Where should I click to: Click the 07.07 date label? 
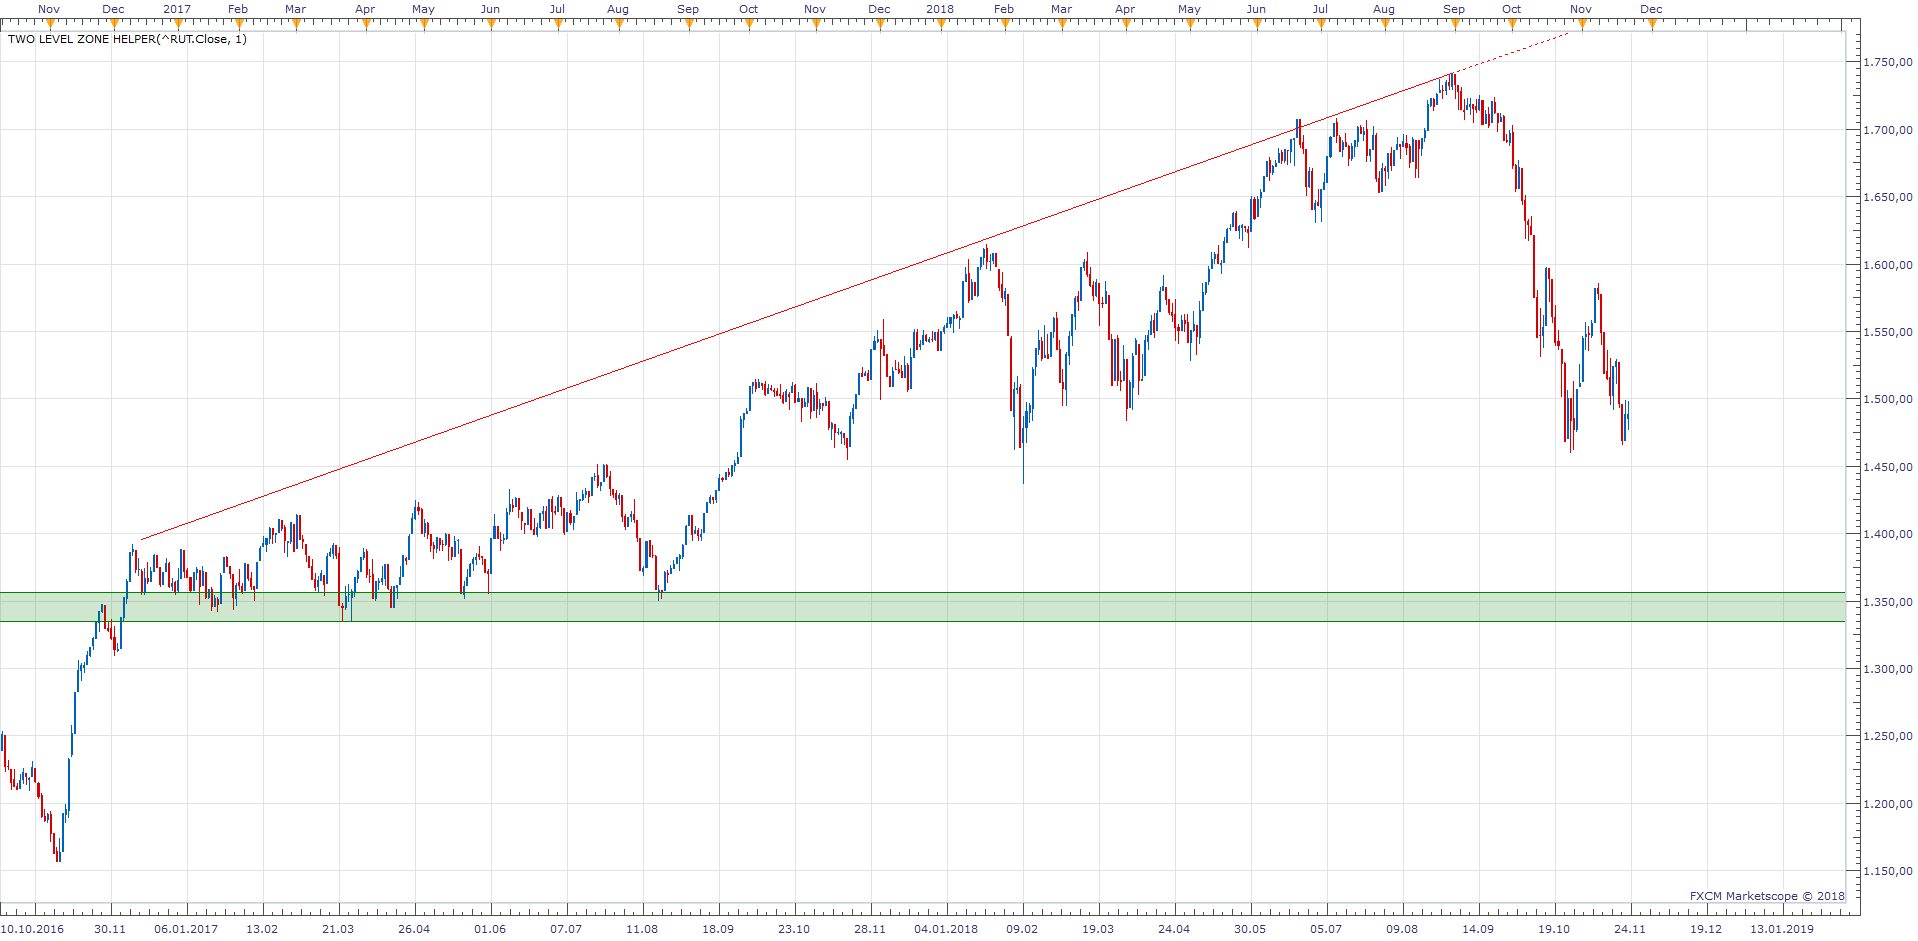click(x=566, y=929)
